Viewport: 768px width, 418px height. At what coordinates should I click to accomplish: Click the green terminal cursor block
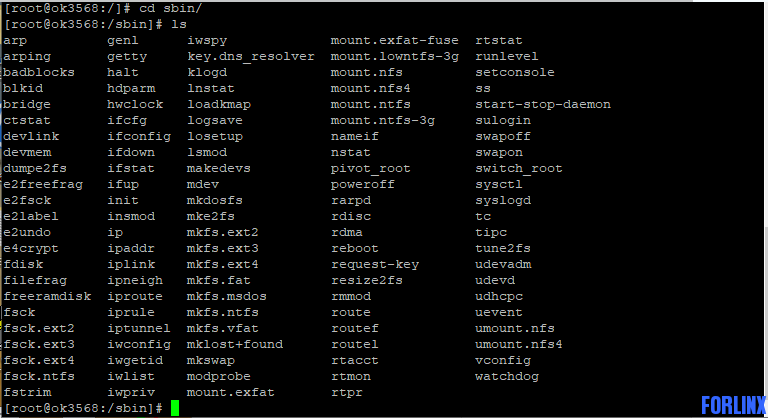175,408
